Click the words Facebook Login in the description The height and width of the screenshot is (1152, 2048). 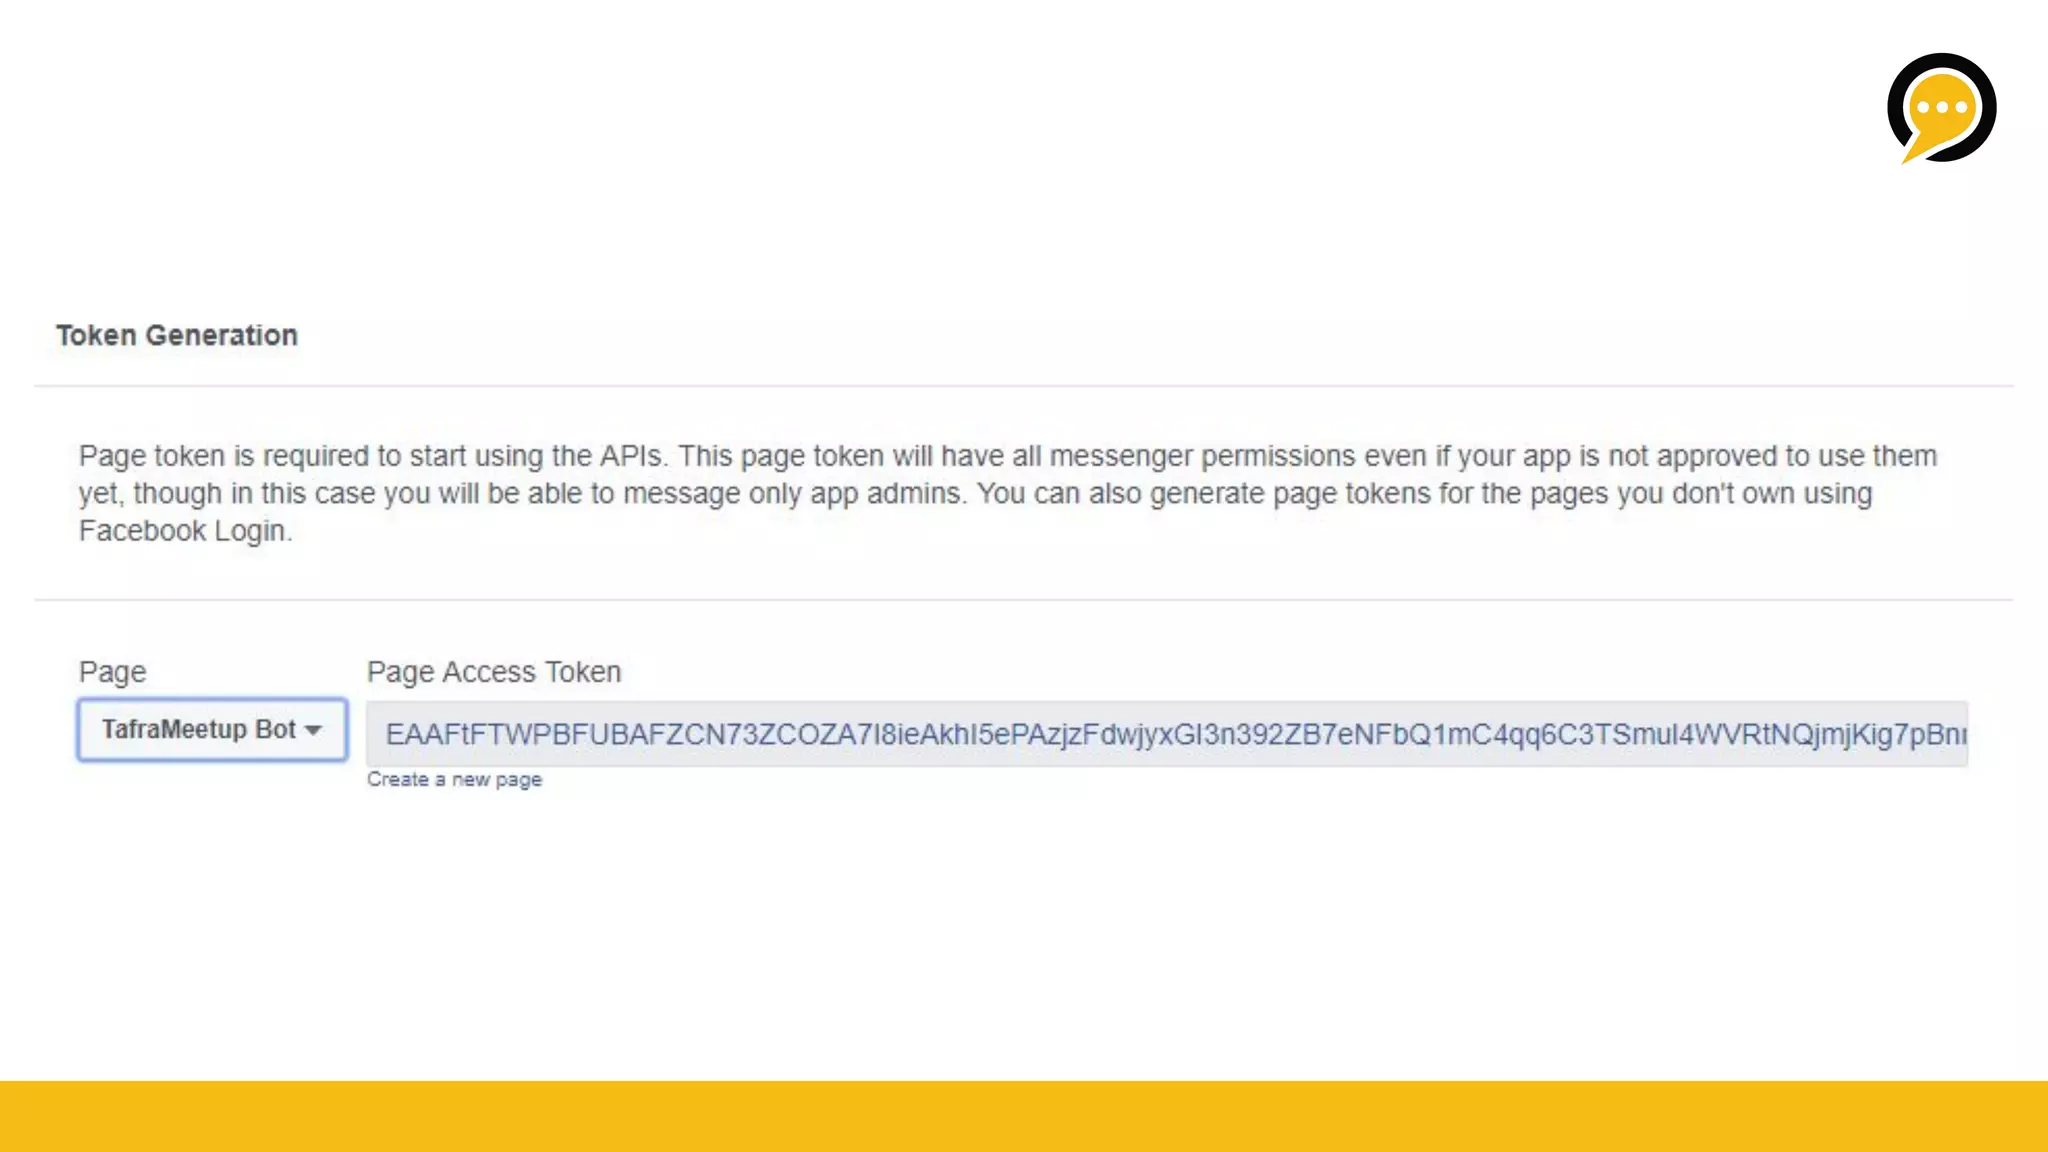(184, 530)
